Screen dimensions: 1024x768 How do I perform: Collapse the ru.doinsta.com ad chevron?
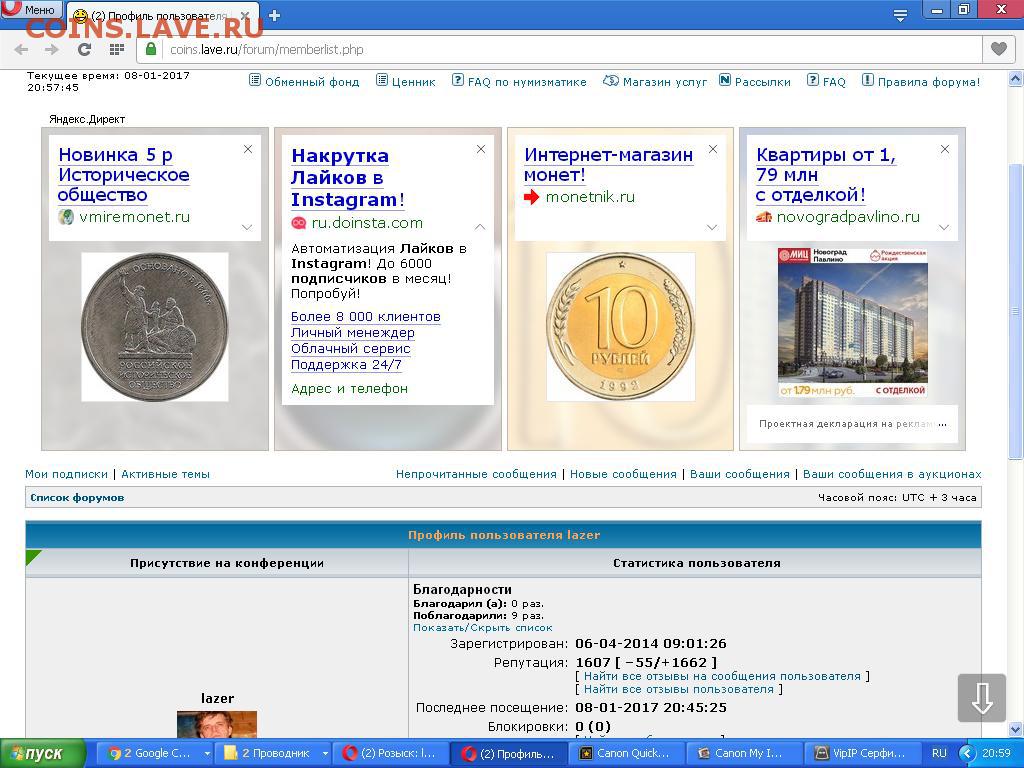pyautogui.click(x=480, y=227)
